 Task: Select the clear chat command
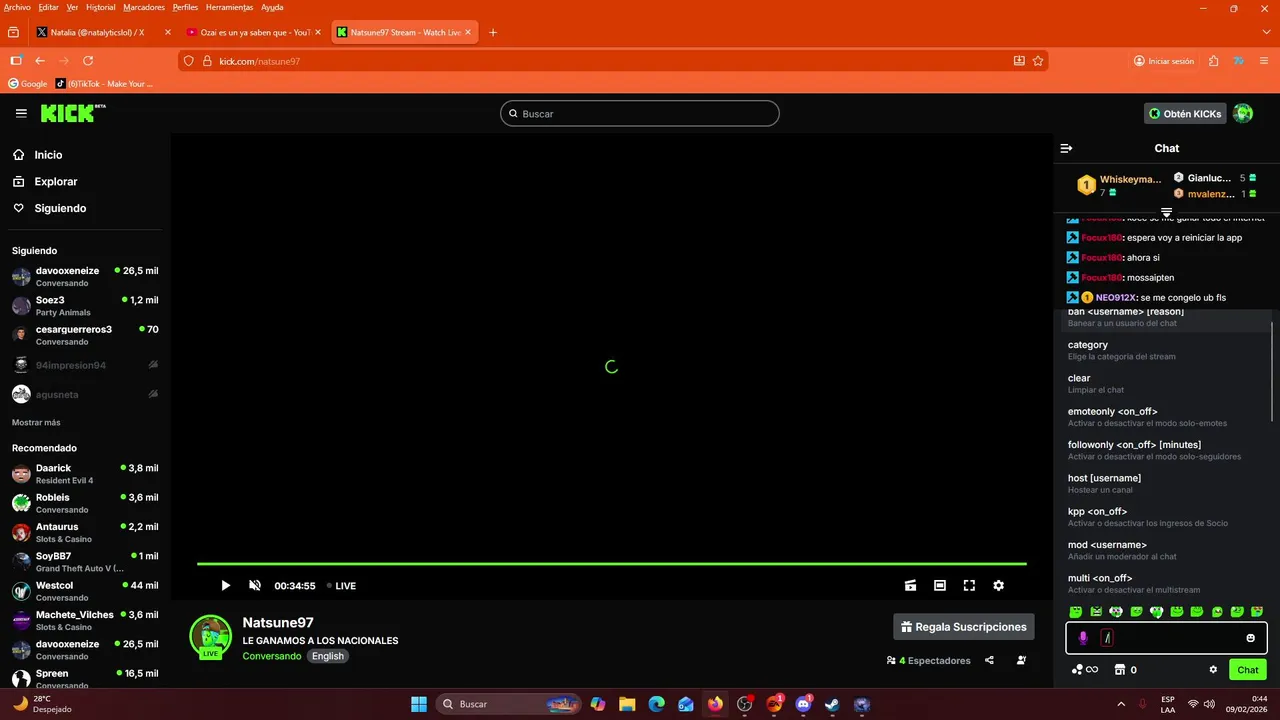pos(1164,383)
